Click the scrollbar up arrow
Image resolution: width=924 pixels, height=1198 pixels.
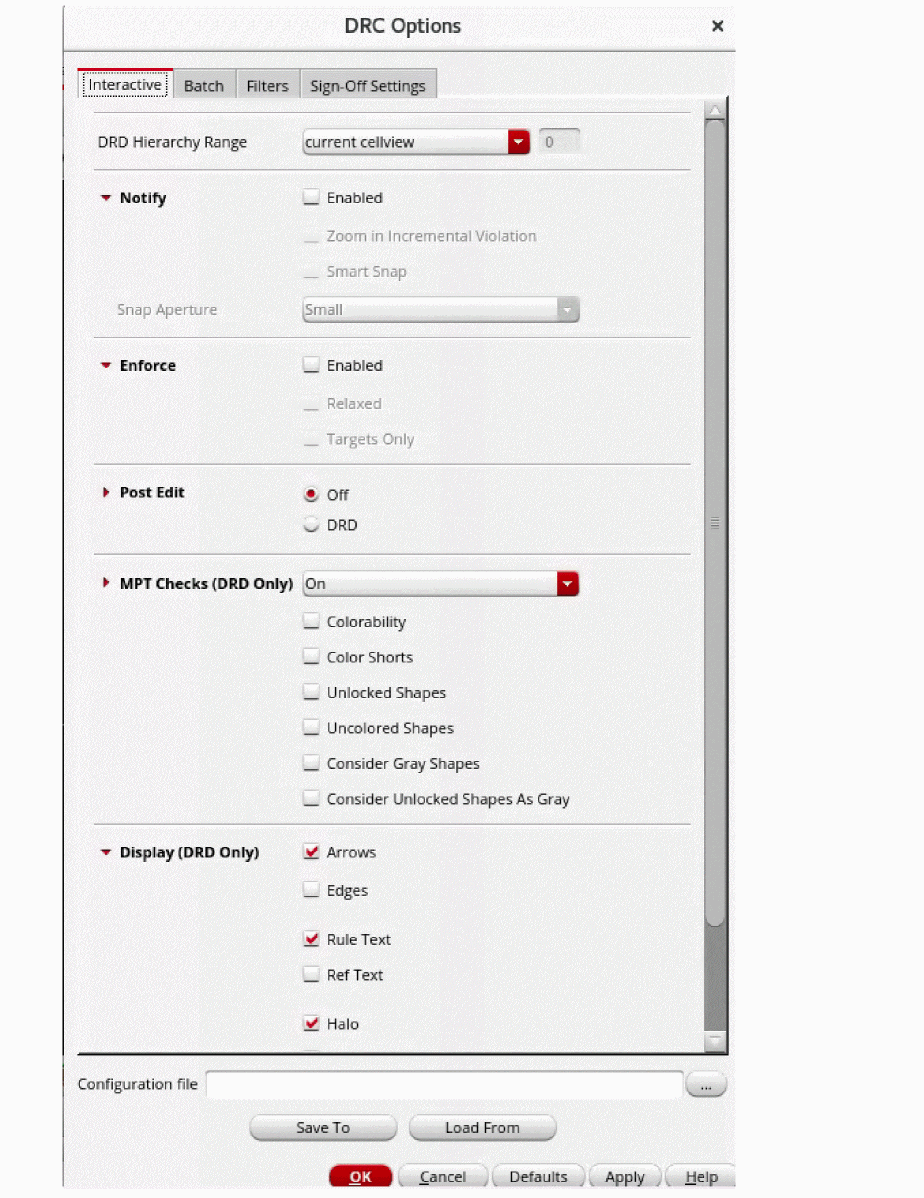pyautogui.click(x=715, y=111)
